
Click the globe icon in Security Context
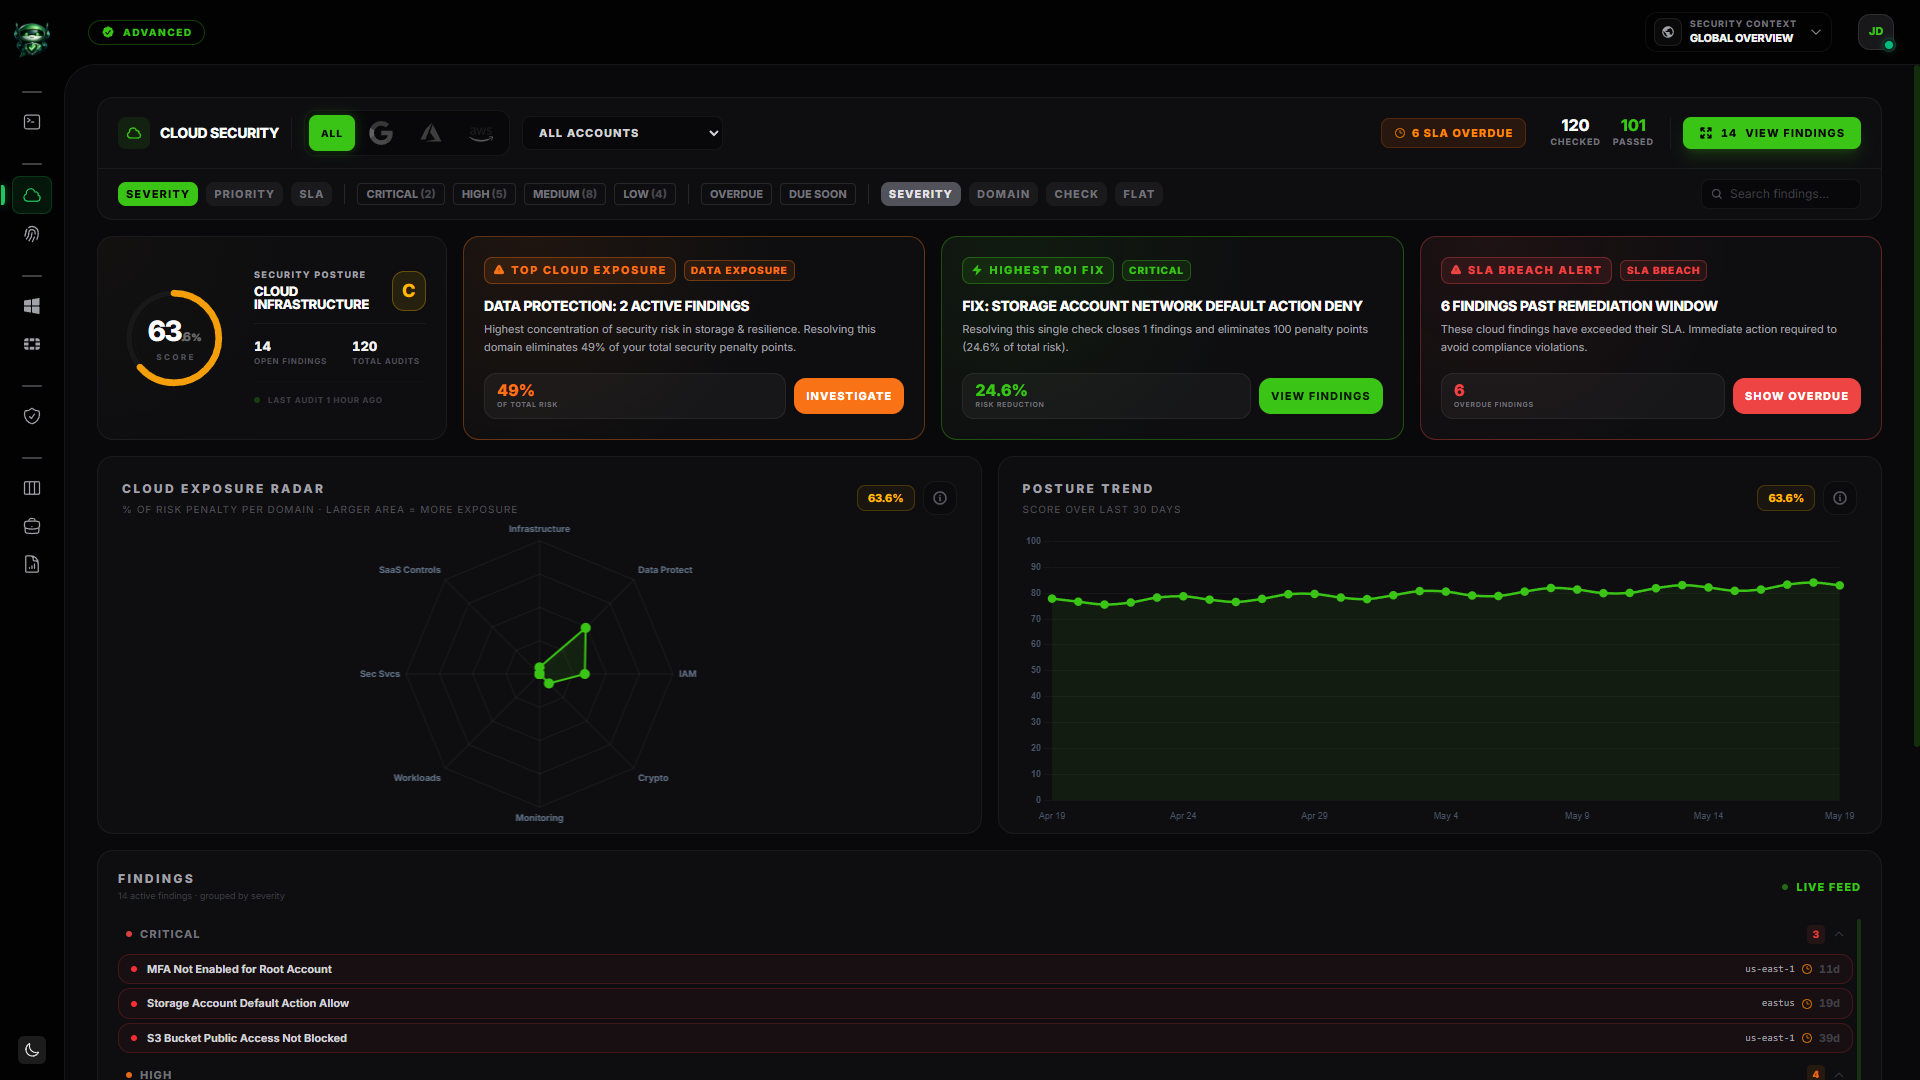pyautogui.click(x=1668, y=32)
